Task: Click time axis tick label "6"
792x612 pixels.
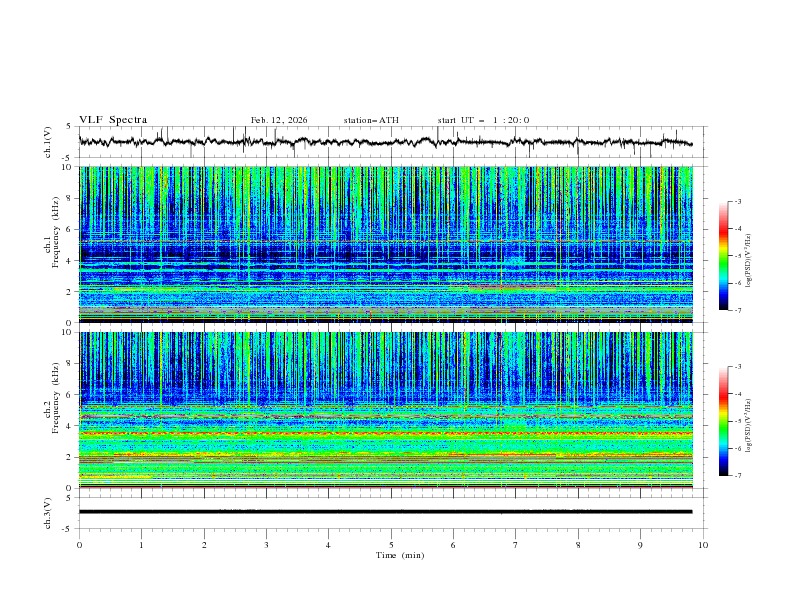Action: coord(453,545)
